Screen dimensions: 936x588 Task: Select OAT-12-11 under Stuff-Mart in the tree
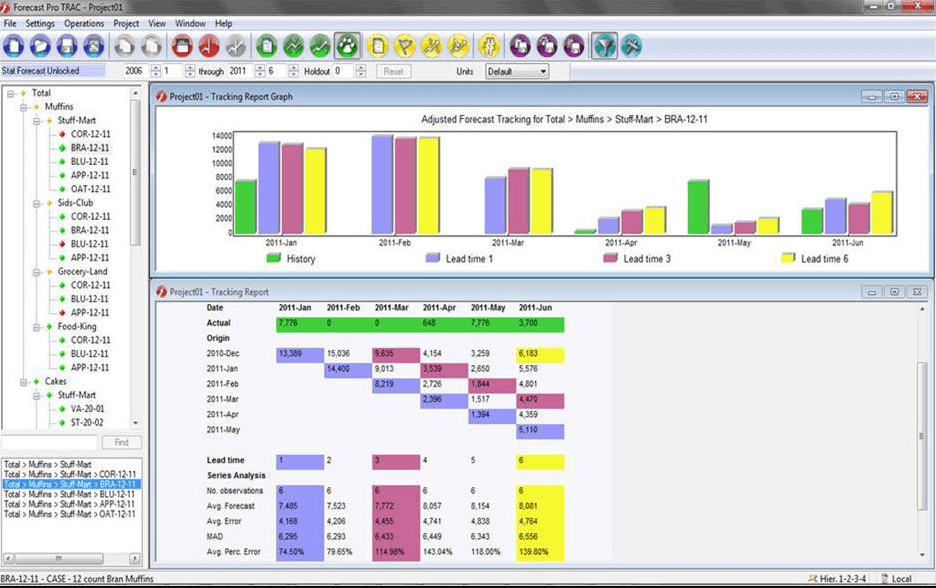90,189
